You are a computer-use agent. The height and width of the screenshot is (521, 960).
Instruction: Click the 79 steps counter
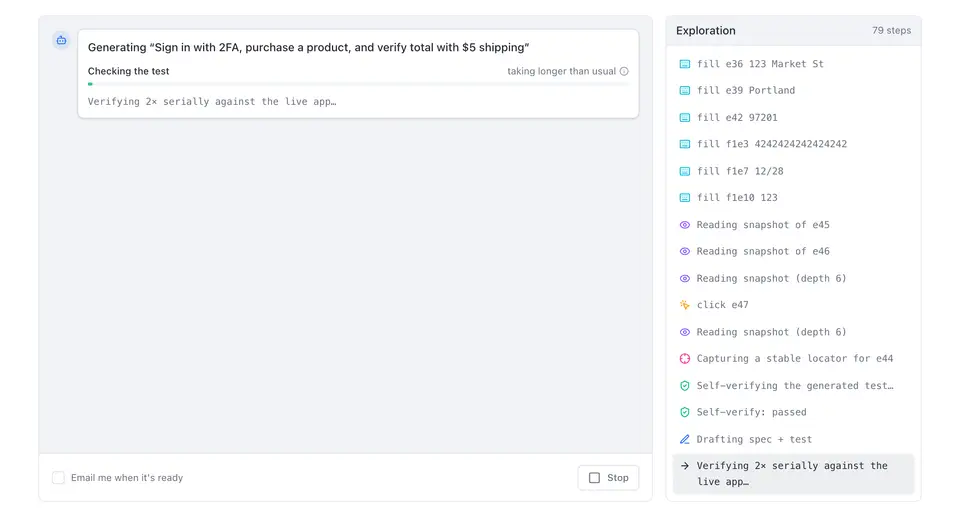pyautogui.click(x=891, y=31)
